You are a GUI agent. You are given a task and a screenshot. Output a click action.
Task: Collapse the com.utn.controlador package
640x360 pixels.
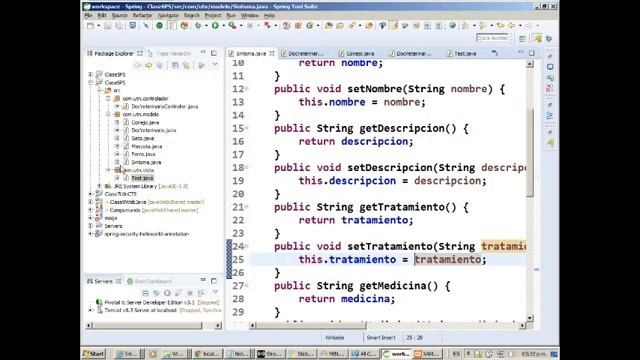coord(108,98)
